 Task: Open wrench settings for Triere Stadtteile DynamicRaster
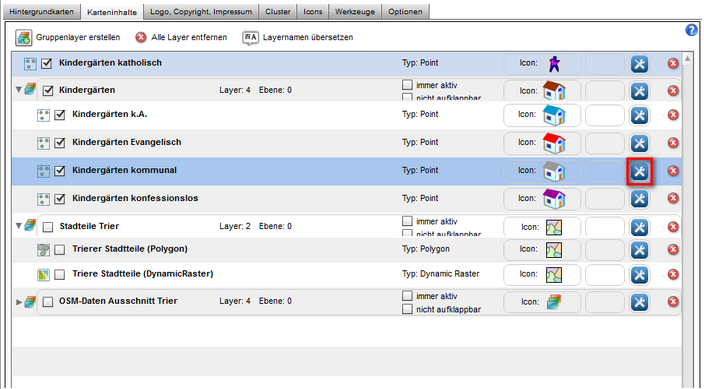tap(639, 274)
